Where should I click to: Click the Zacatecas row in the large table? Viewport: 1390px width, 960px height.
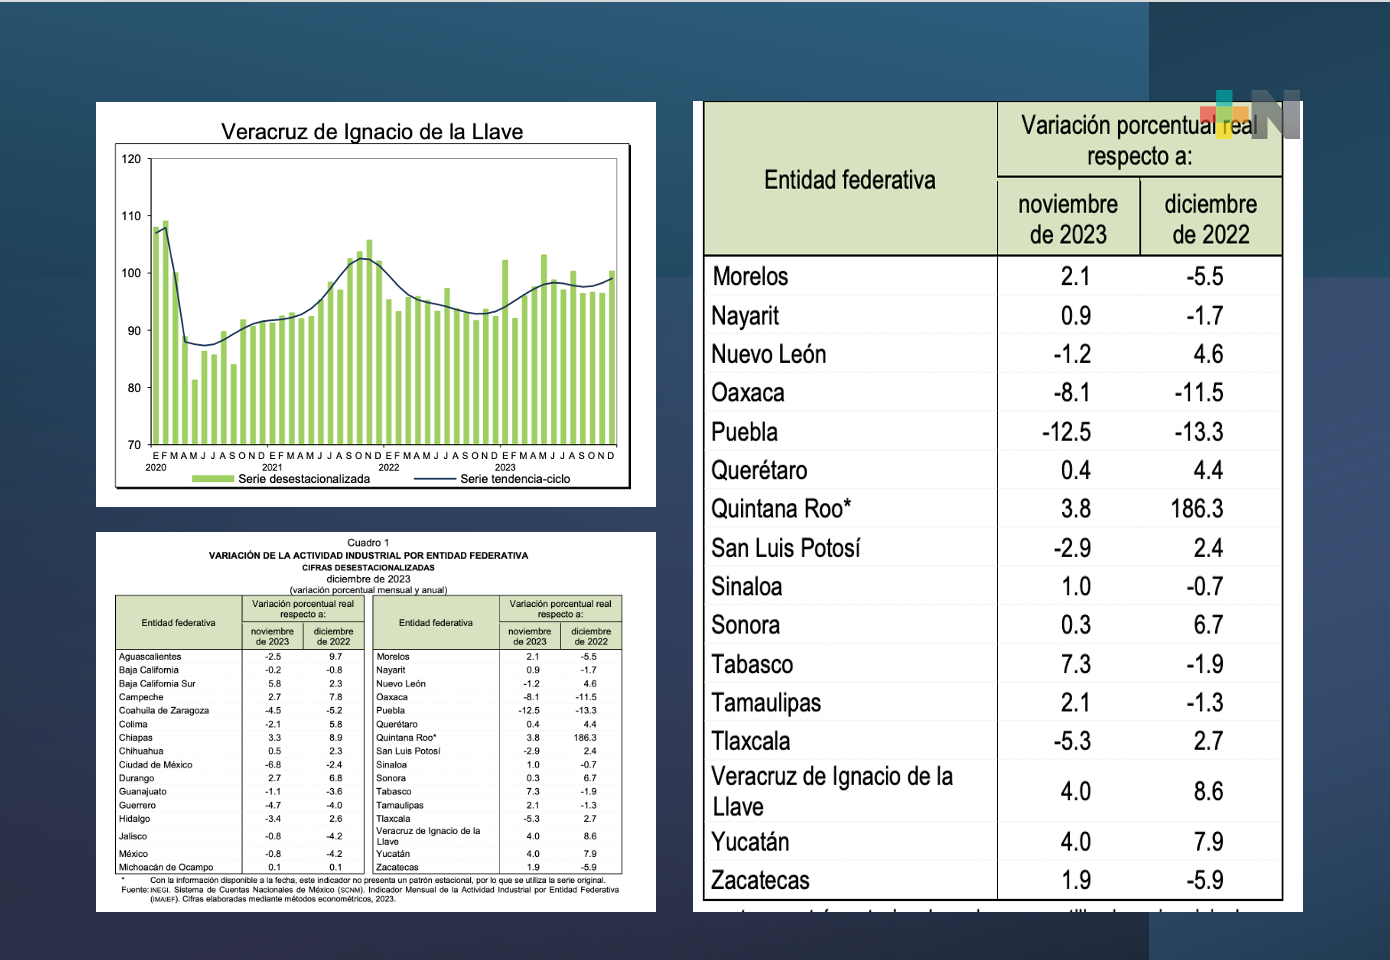coord(762,881)
